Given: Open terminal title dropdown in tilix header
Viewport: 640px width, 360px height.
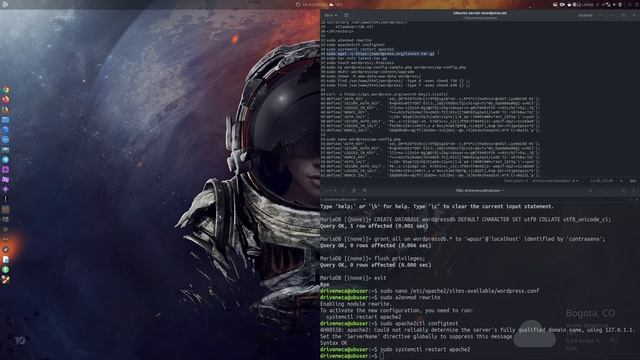Looking at the screenshot, I should coord(480,190).
